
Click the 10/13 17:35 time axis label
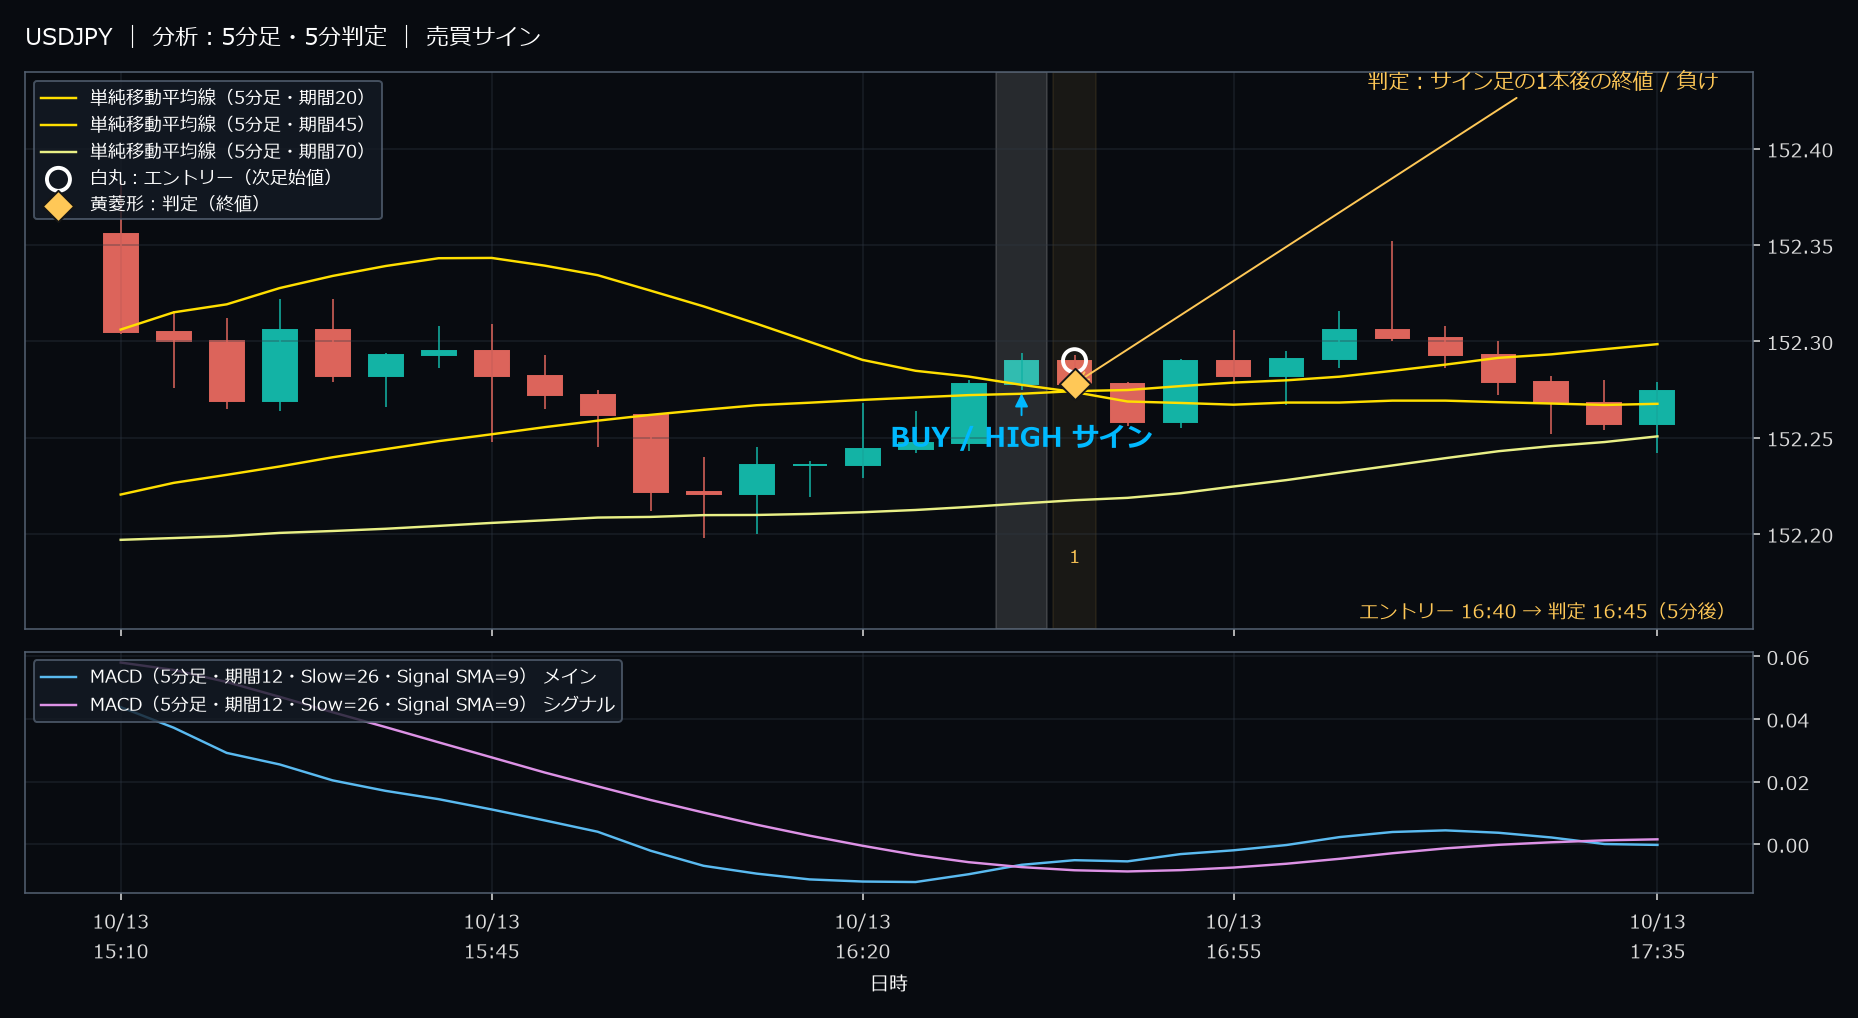[x=1657, y=937]
